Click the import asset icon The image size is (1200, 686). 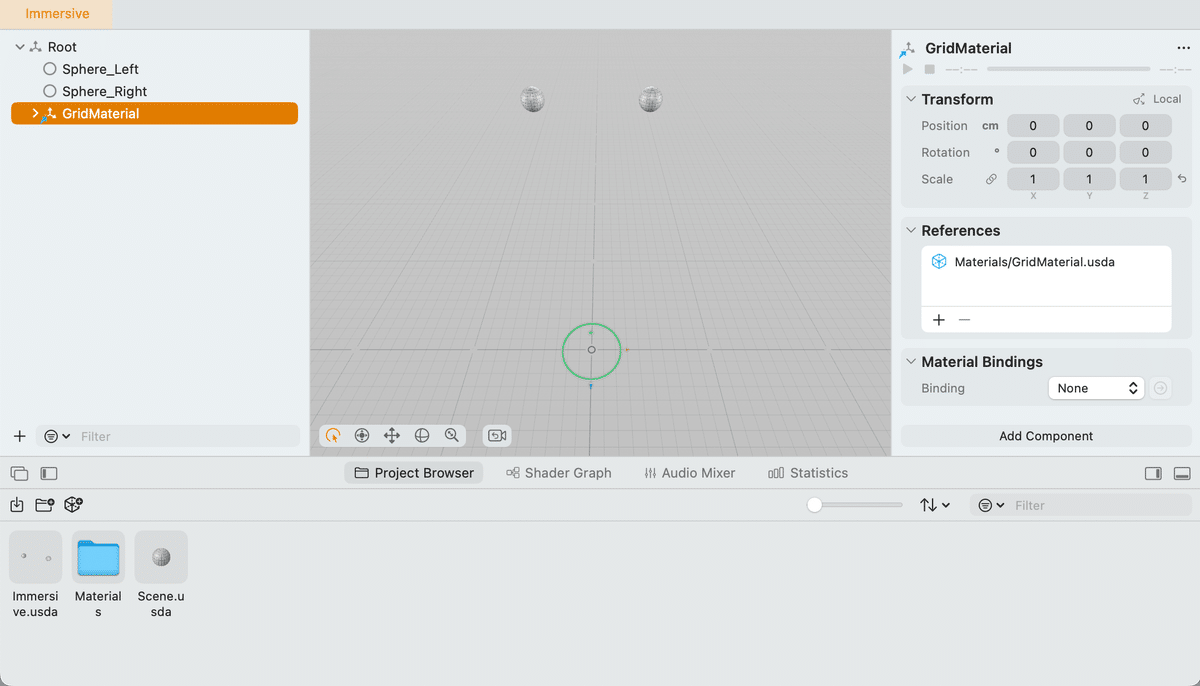(17, 505)
